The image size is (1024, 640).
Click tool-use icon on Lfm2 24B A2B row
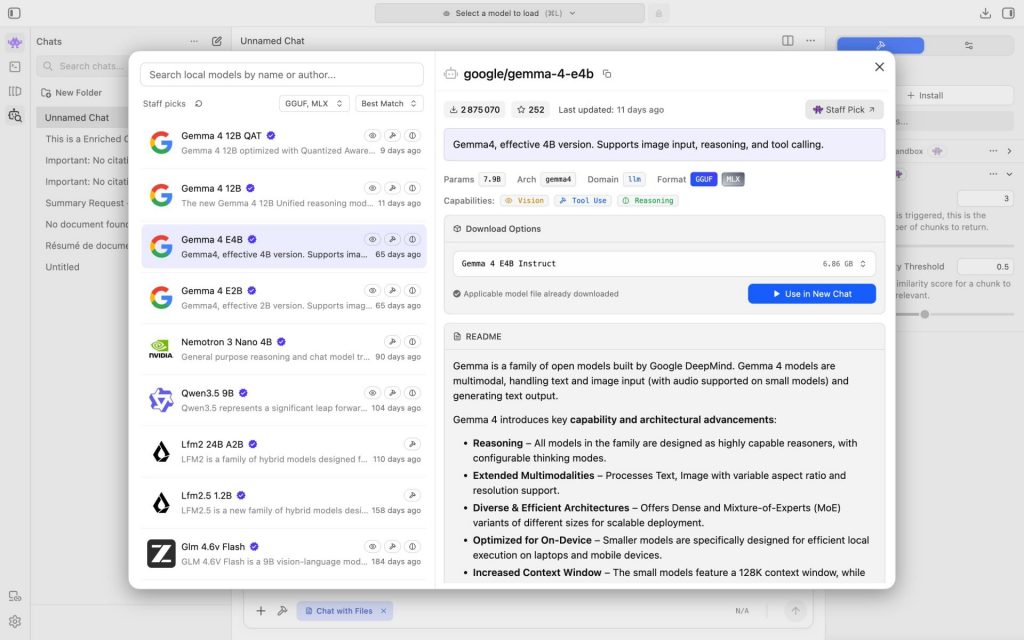pos(412,444)
